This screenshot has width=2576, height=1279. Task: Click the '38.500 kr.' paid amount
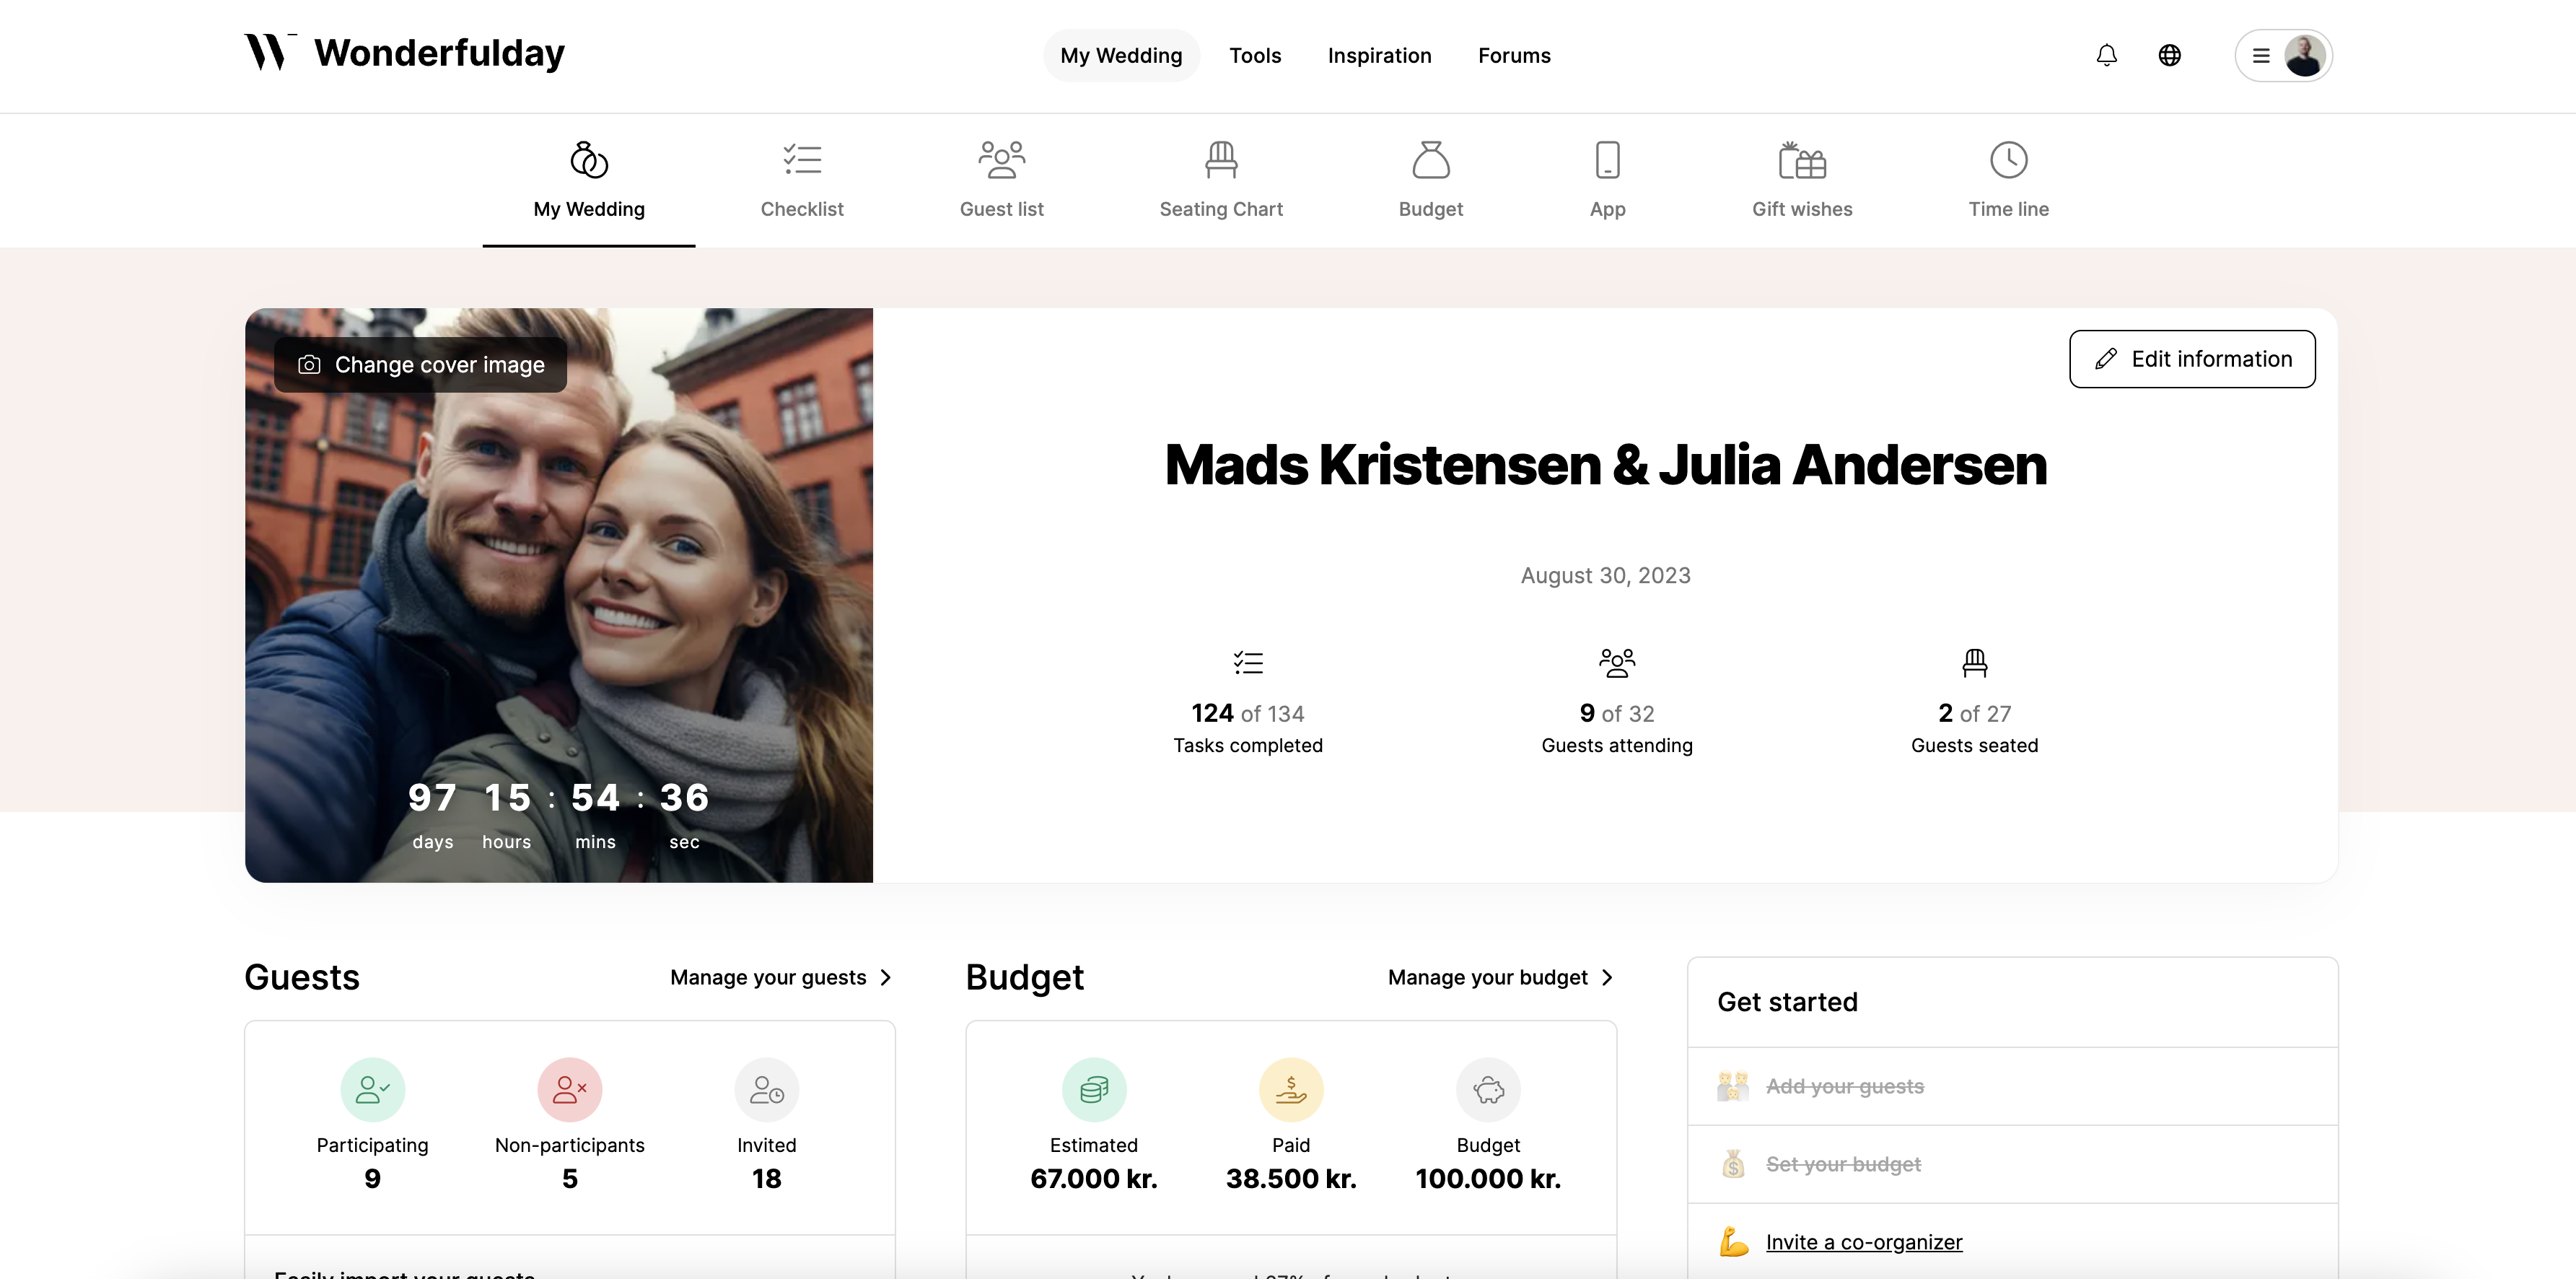pos(1291,1179)
